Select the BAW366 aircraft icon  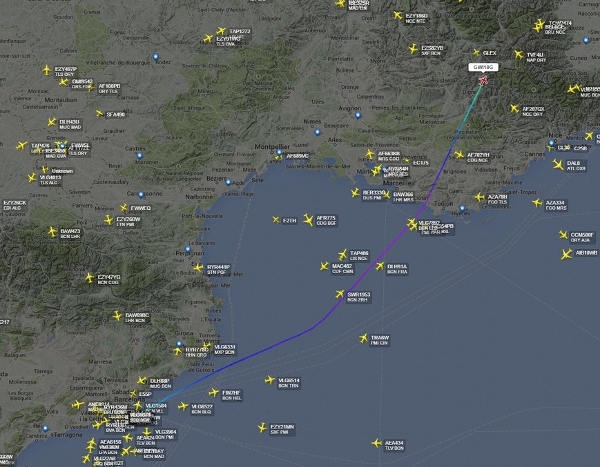[x=387, y=195]
